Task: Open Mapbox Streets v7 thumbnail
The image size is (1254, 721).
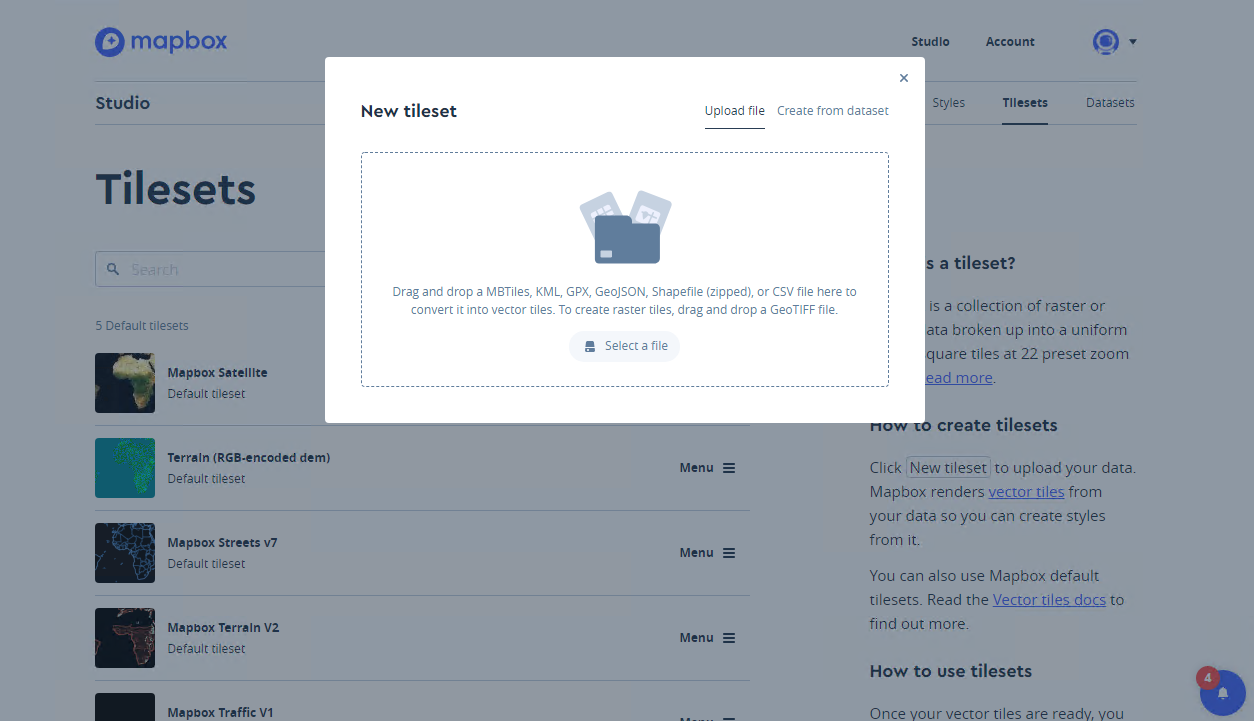Action: pyautogui.click(x=125, y=553)
